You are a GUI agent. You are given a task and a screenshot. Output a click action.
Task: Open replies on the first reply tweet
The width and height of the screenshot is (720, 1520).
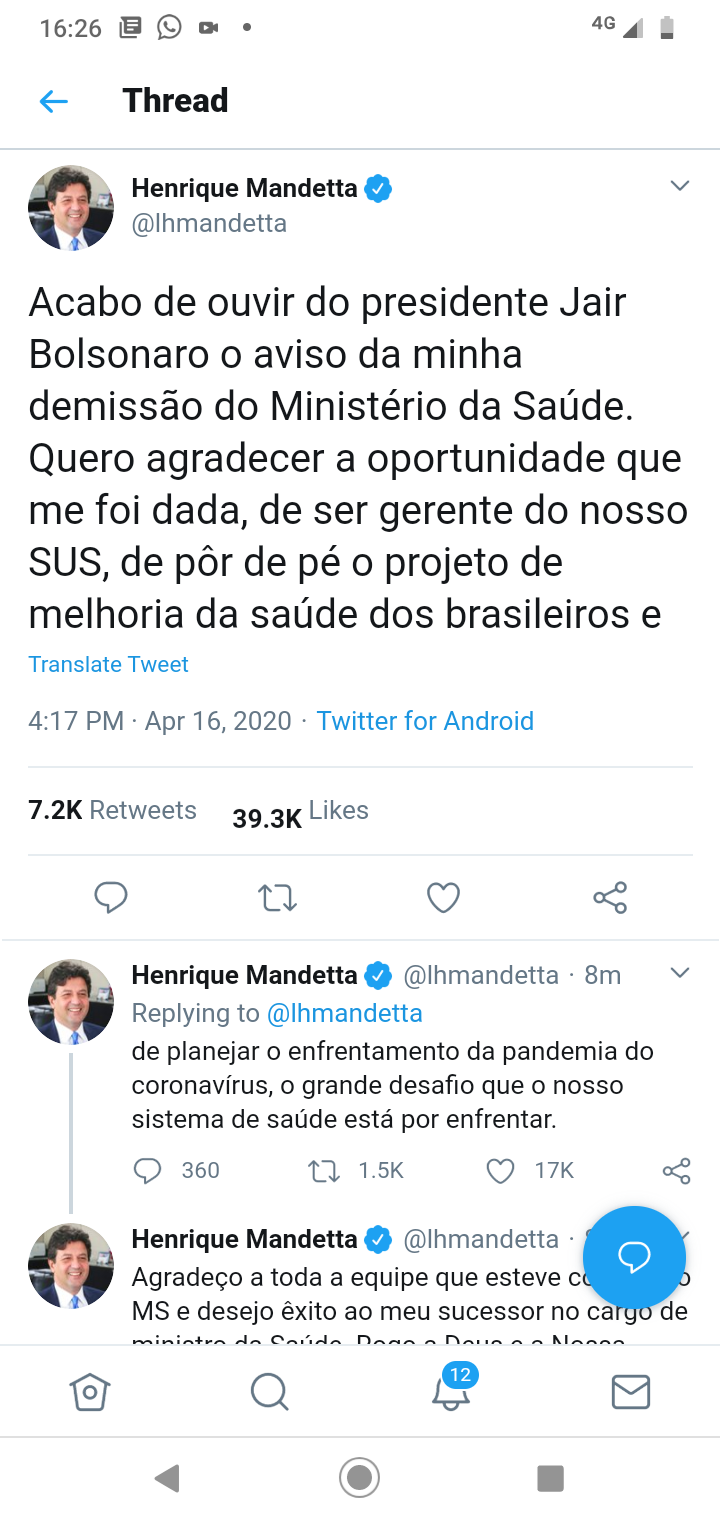click(x=146, y=1170)
